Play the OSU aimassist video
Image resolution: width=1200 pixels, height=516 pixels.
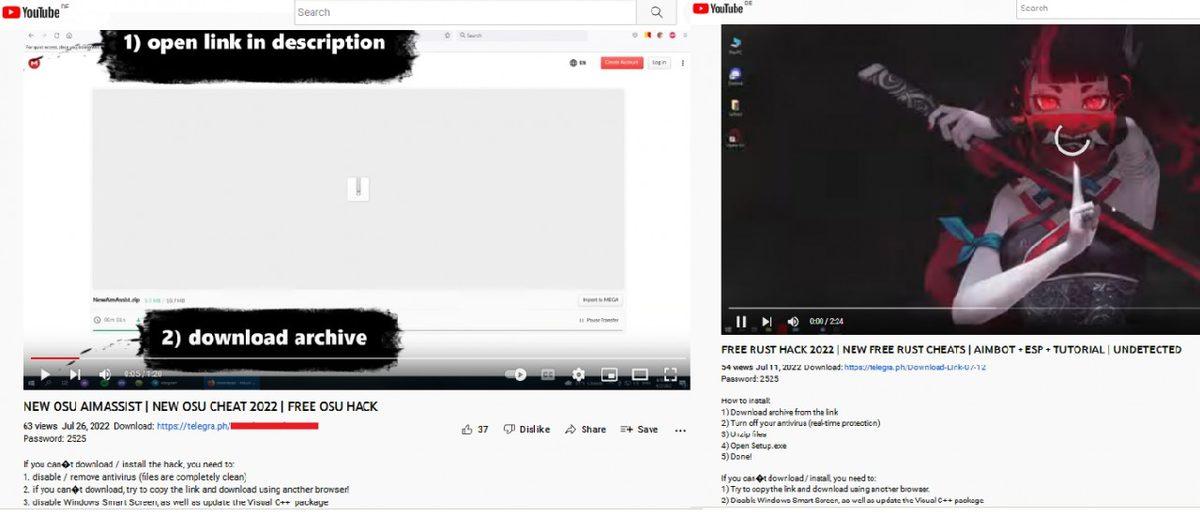(x=44, y=374)
